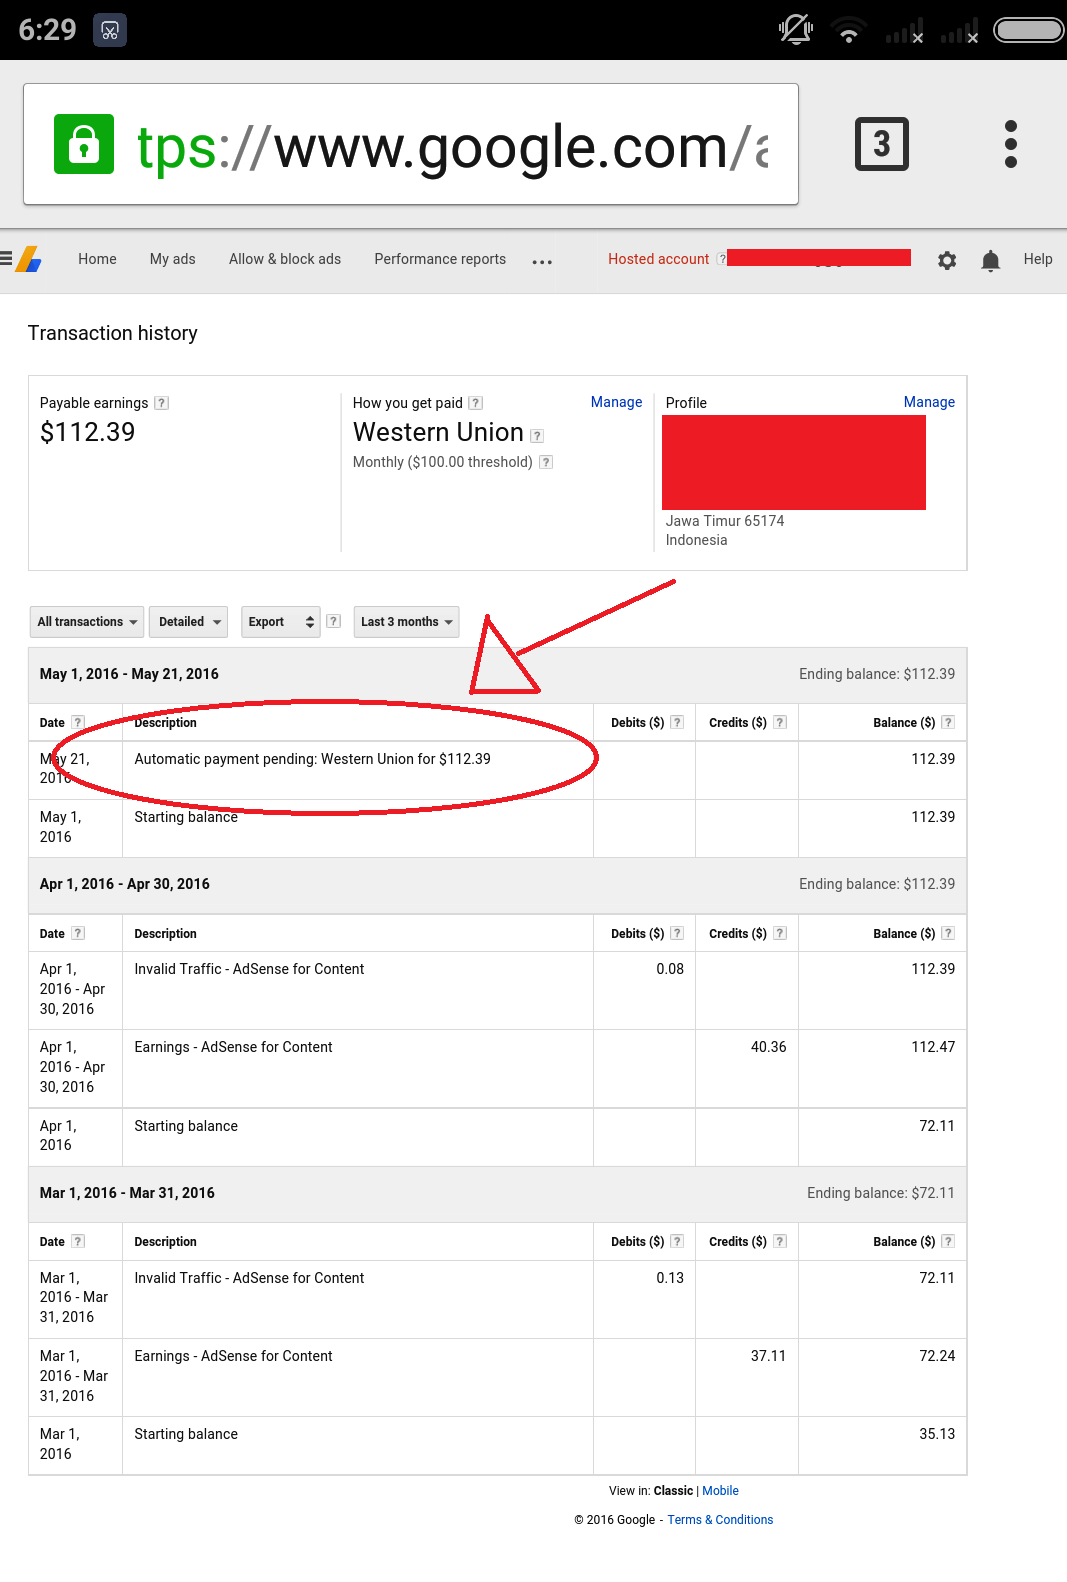Image resolution: width=1067 pixels, height=1582 pixels.
Task: Click the Apr 1, 2016 - Apr 30, 2016 header
Action: [x=125, y=884]
